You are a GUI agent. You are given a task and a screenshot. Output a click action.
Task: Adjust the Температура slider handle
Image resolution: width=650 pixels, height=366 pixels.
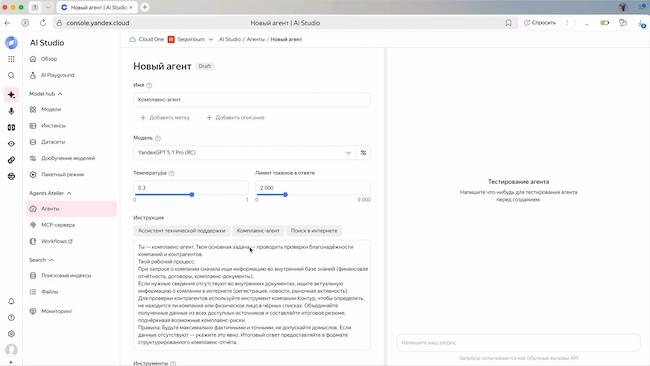coord(192,194)
